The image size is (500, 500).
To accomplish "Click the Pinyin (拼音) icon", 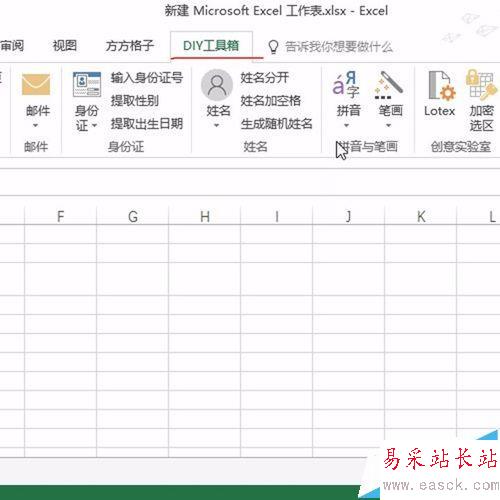I will (x=347, y=84).
